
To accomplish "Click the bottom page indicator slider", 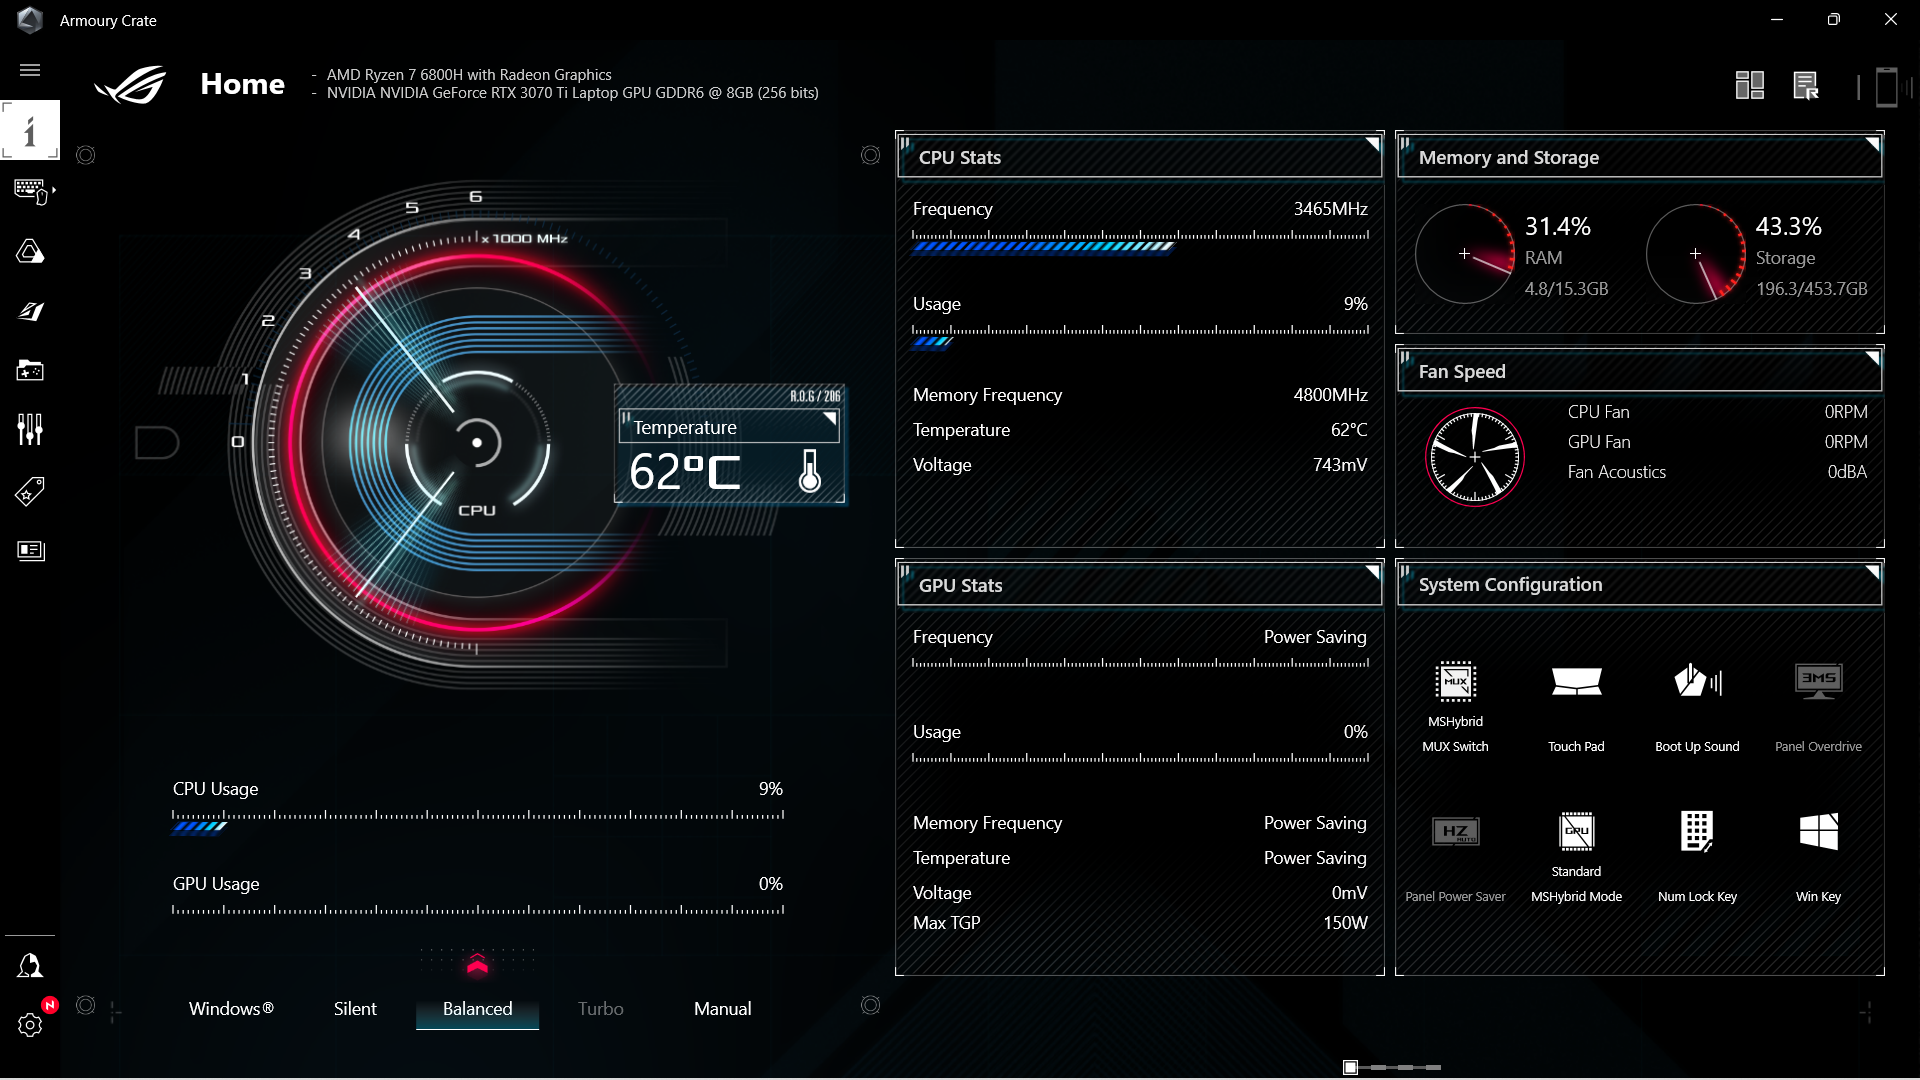I will [1392, 1067].
